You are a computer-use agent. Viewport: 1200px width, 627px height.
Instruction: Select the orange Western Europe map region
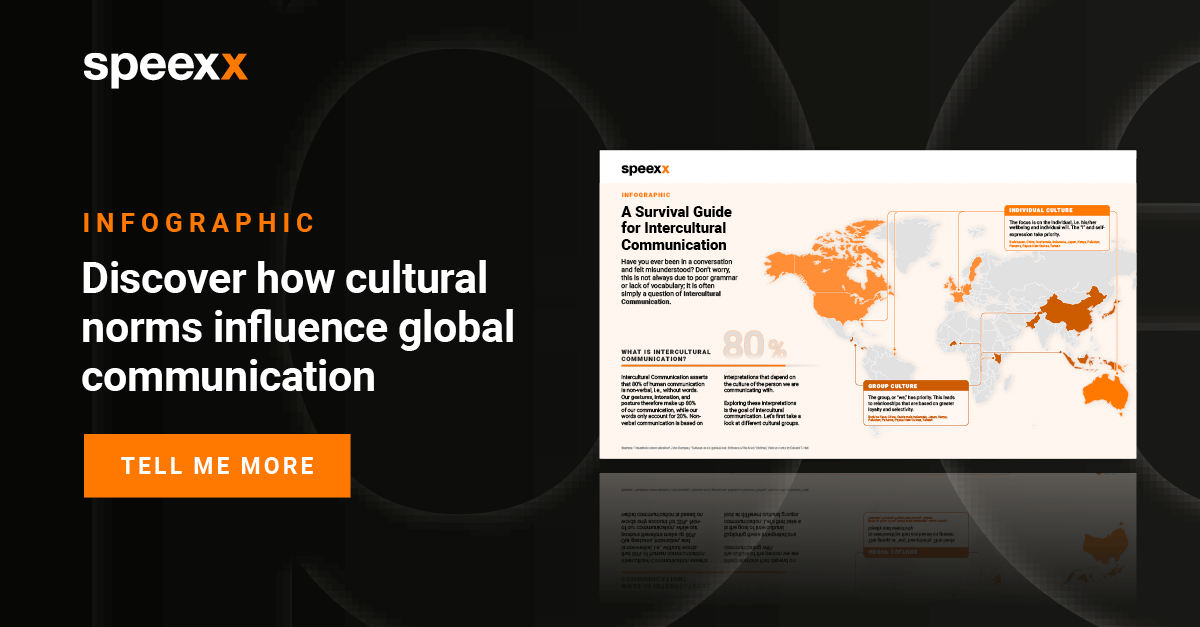pos(959,296)
